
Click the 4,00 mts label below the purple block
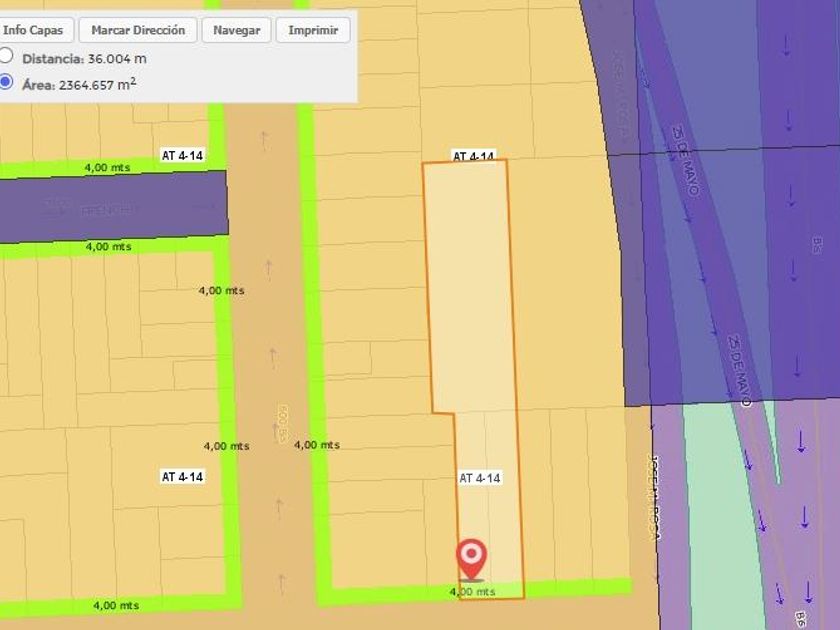pyautogui.click(x=108, y=246)
